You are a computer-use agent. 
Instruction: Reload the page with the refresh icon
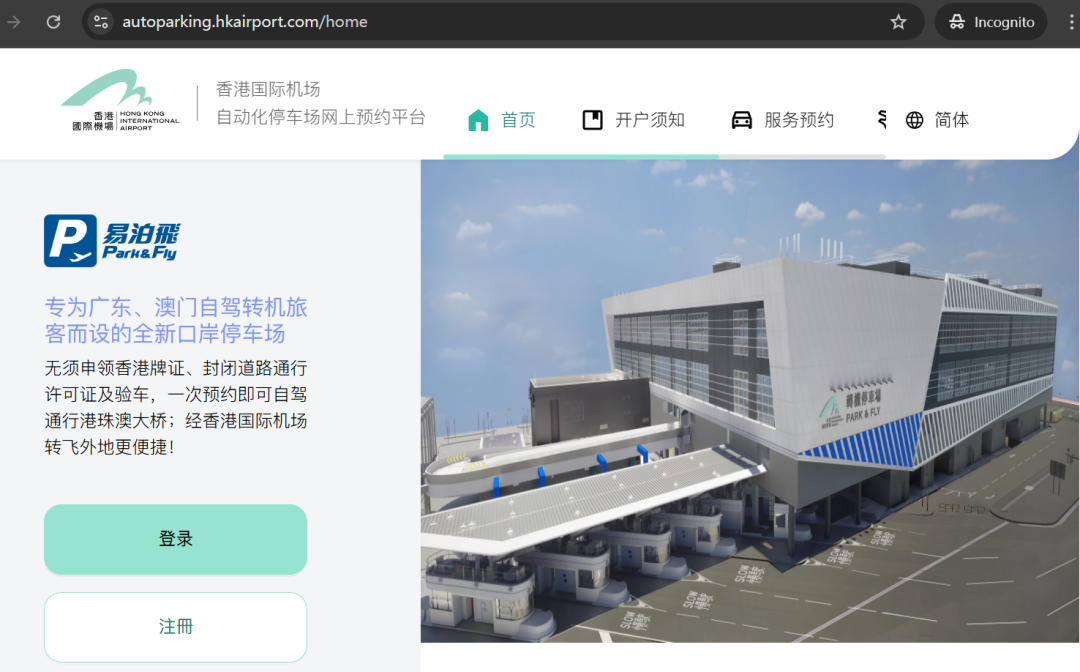pyautogui.click(x=53, y=22)
